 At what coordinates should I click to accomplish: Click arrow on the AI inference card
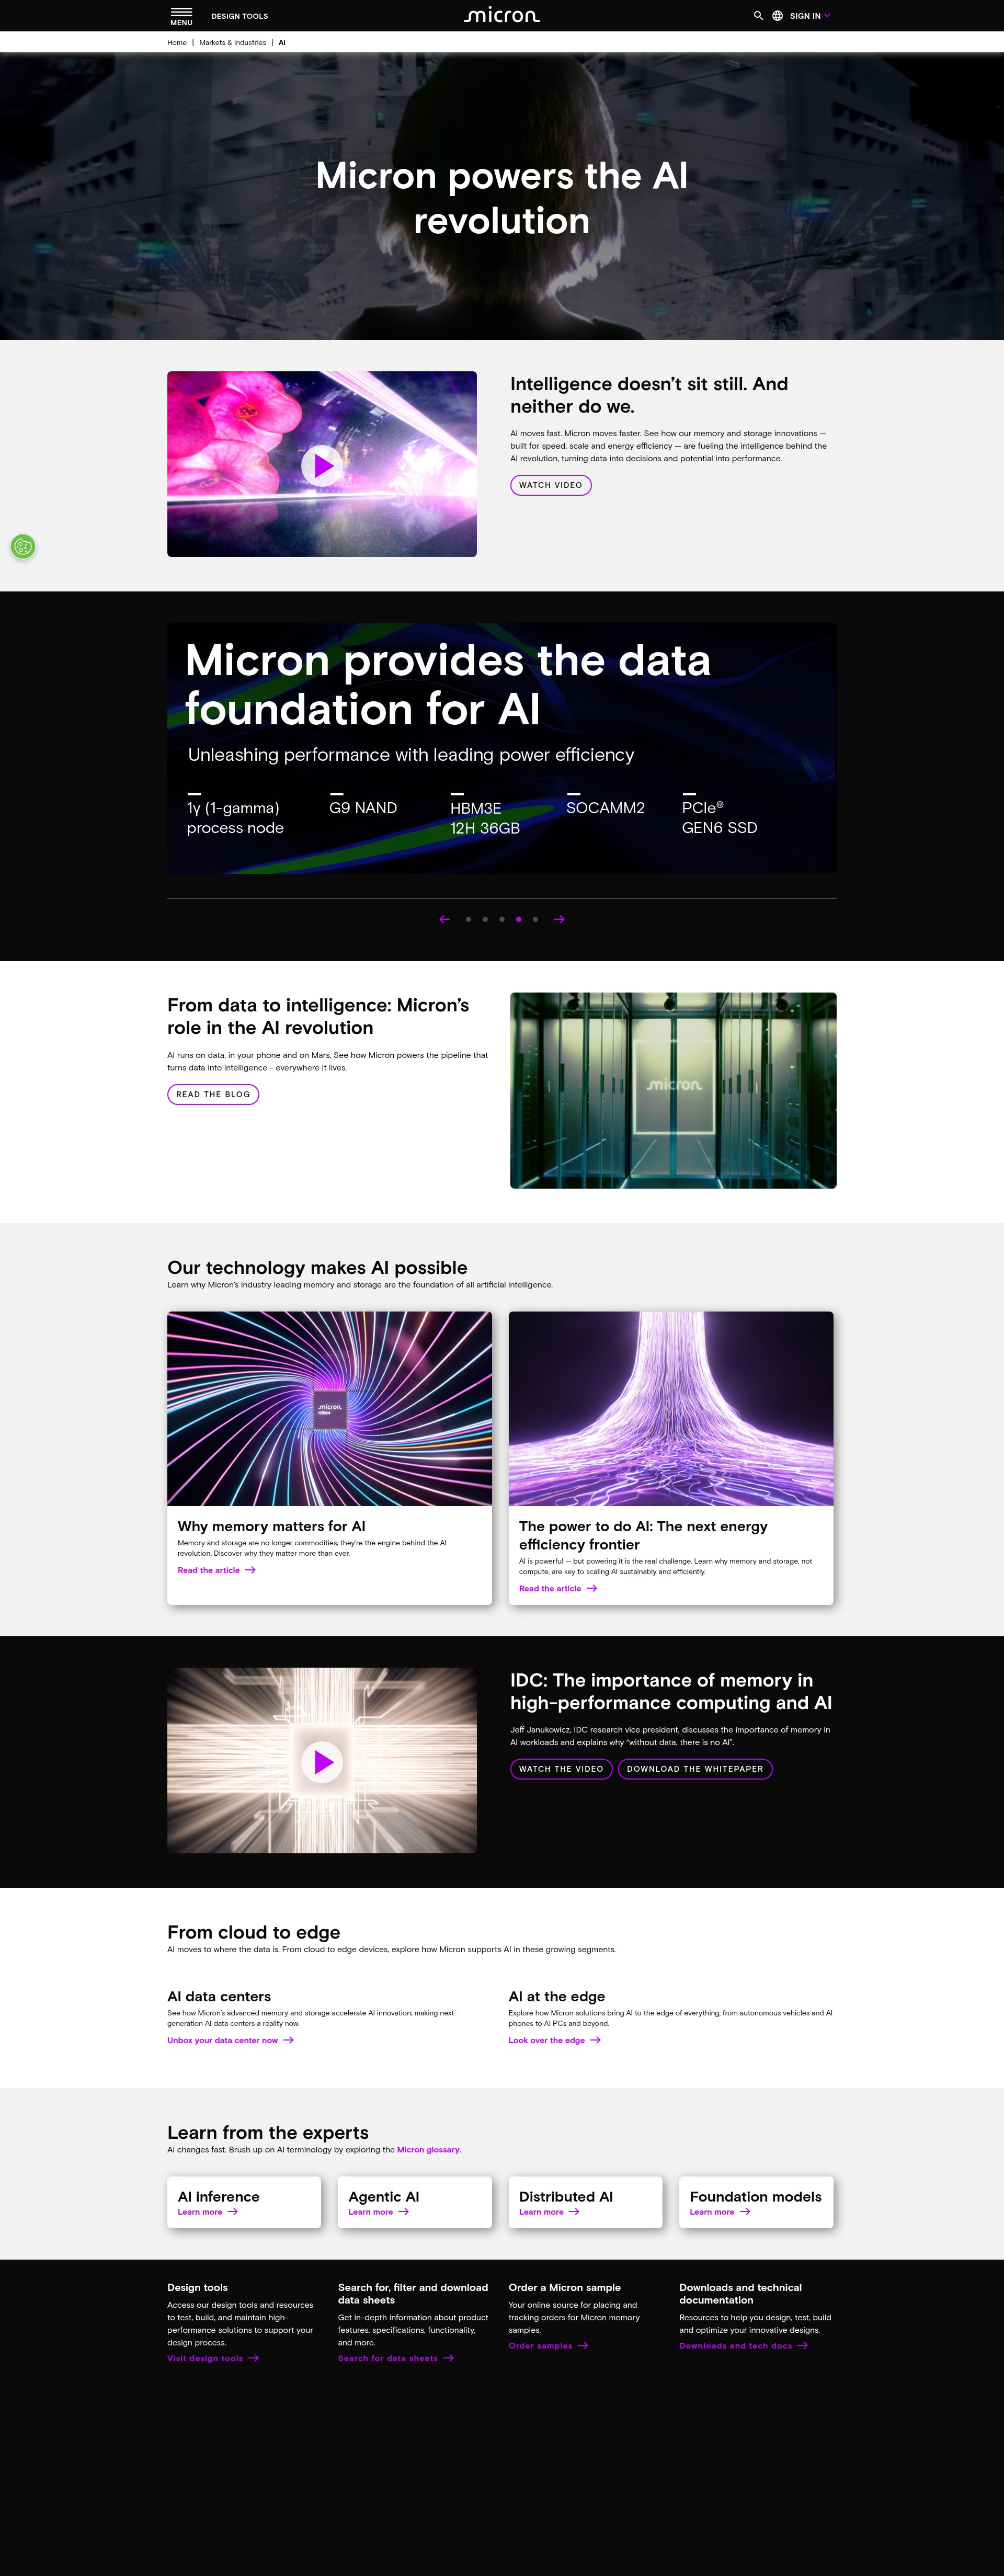pyautogui.click(x=232, y=2212)
